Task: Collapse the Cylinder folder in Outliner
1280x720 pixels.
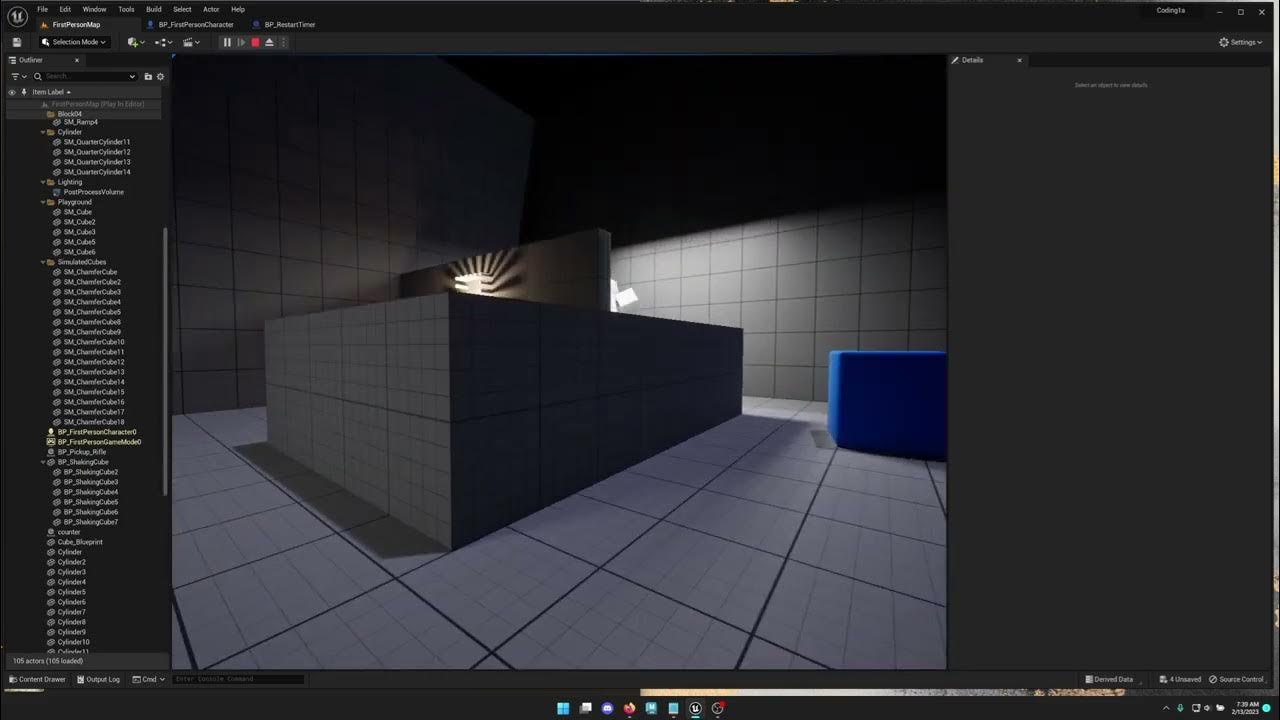Action: point(43,132)
